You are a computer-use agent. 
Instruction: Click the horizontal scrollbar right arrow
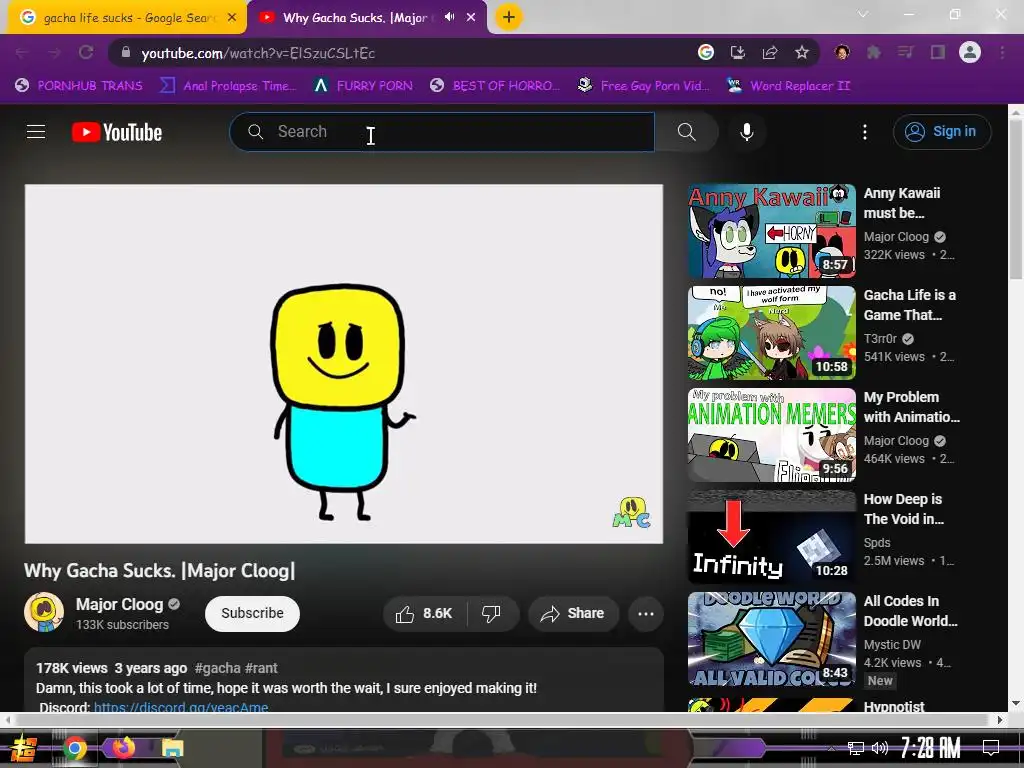point(1000,720)
